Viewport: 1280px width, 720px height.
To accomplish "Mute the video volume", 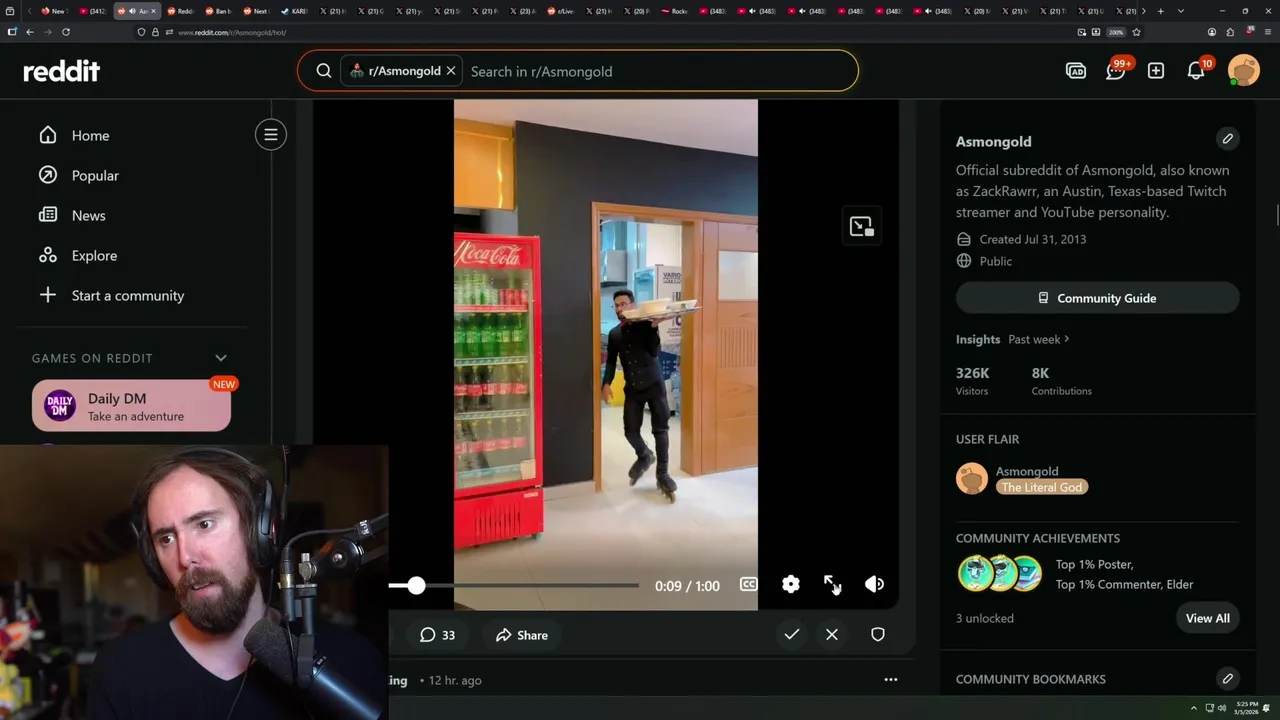I will [x=874, y=585].
